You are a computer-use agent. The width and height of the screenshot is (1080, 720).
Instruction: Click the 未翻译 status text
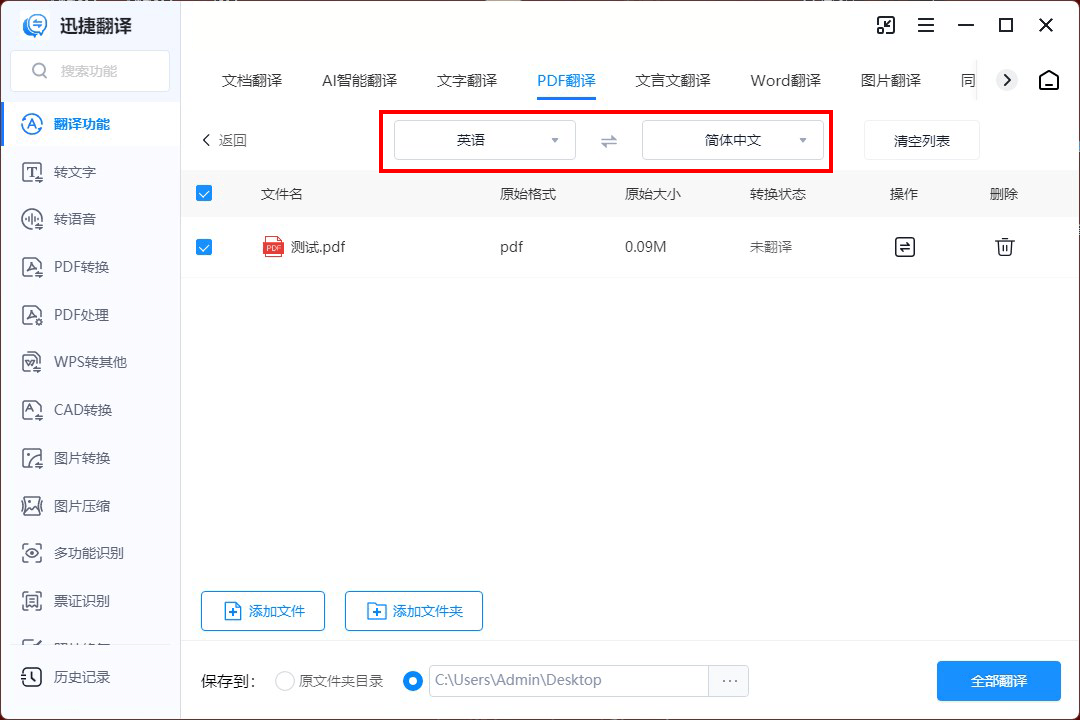click(771, 247)
